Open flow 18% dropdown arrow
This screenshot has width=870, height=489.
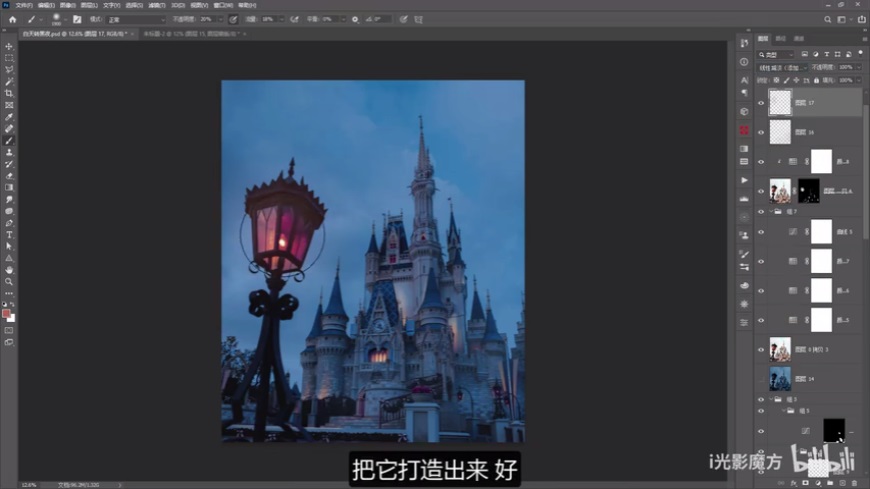(281, 19)
